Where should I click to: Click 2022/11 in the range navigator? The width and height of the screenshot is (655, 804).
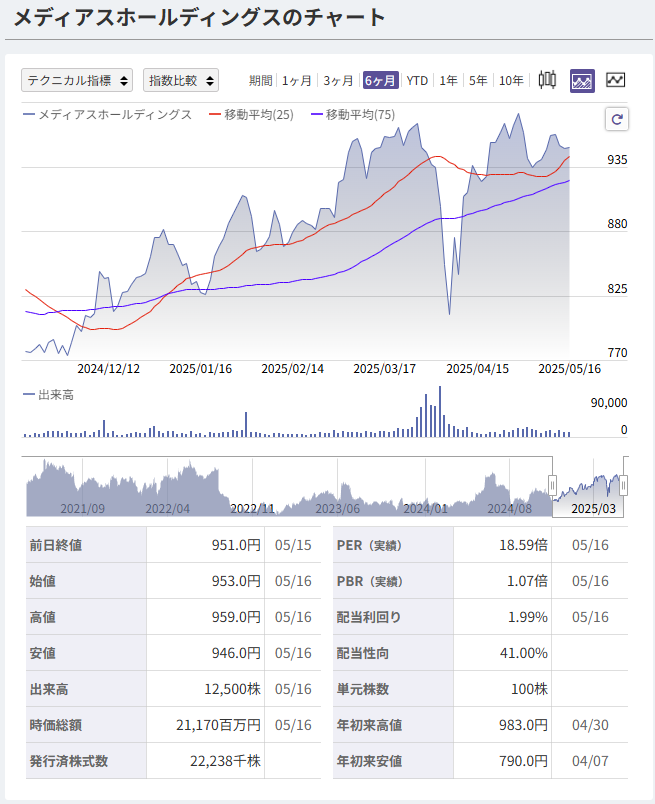pos(252,509)
